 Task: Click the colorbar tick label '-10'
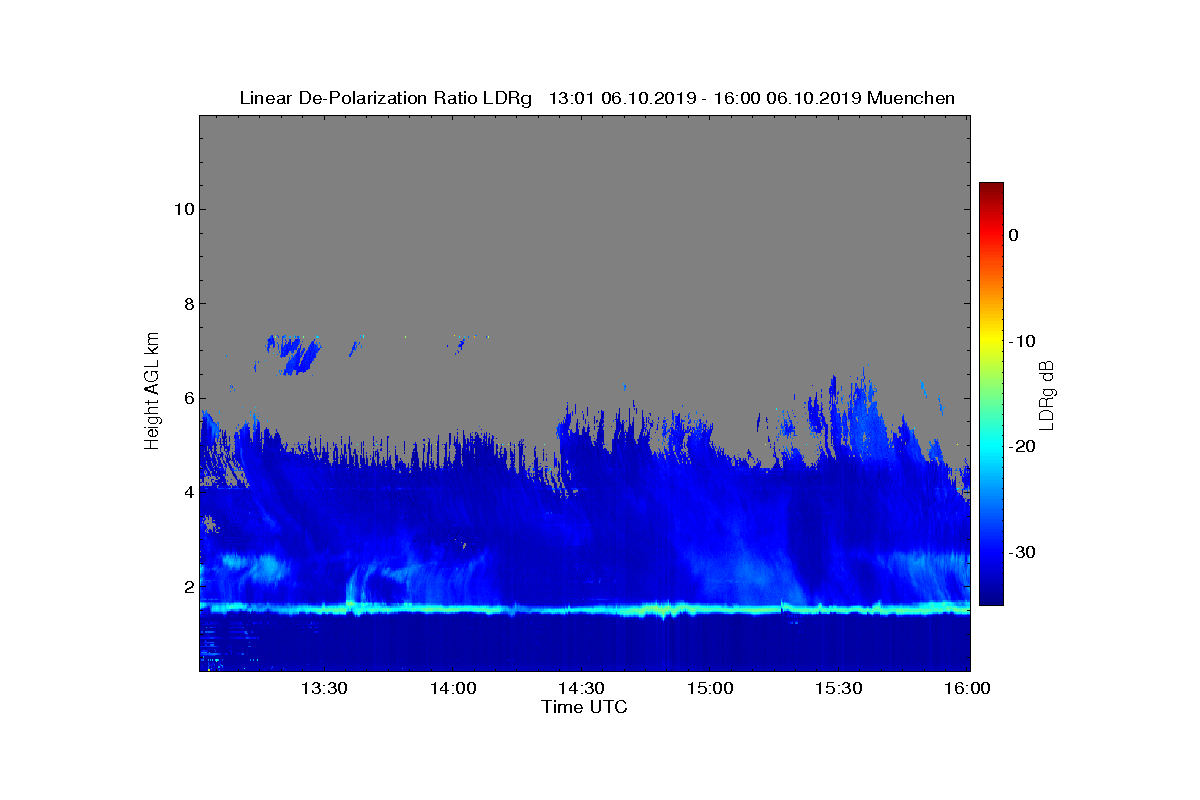click(x=1020, y=341)
